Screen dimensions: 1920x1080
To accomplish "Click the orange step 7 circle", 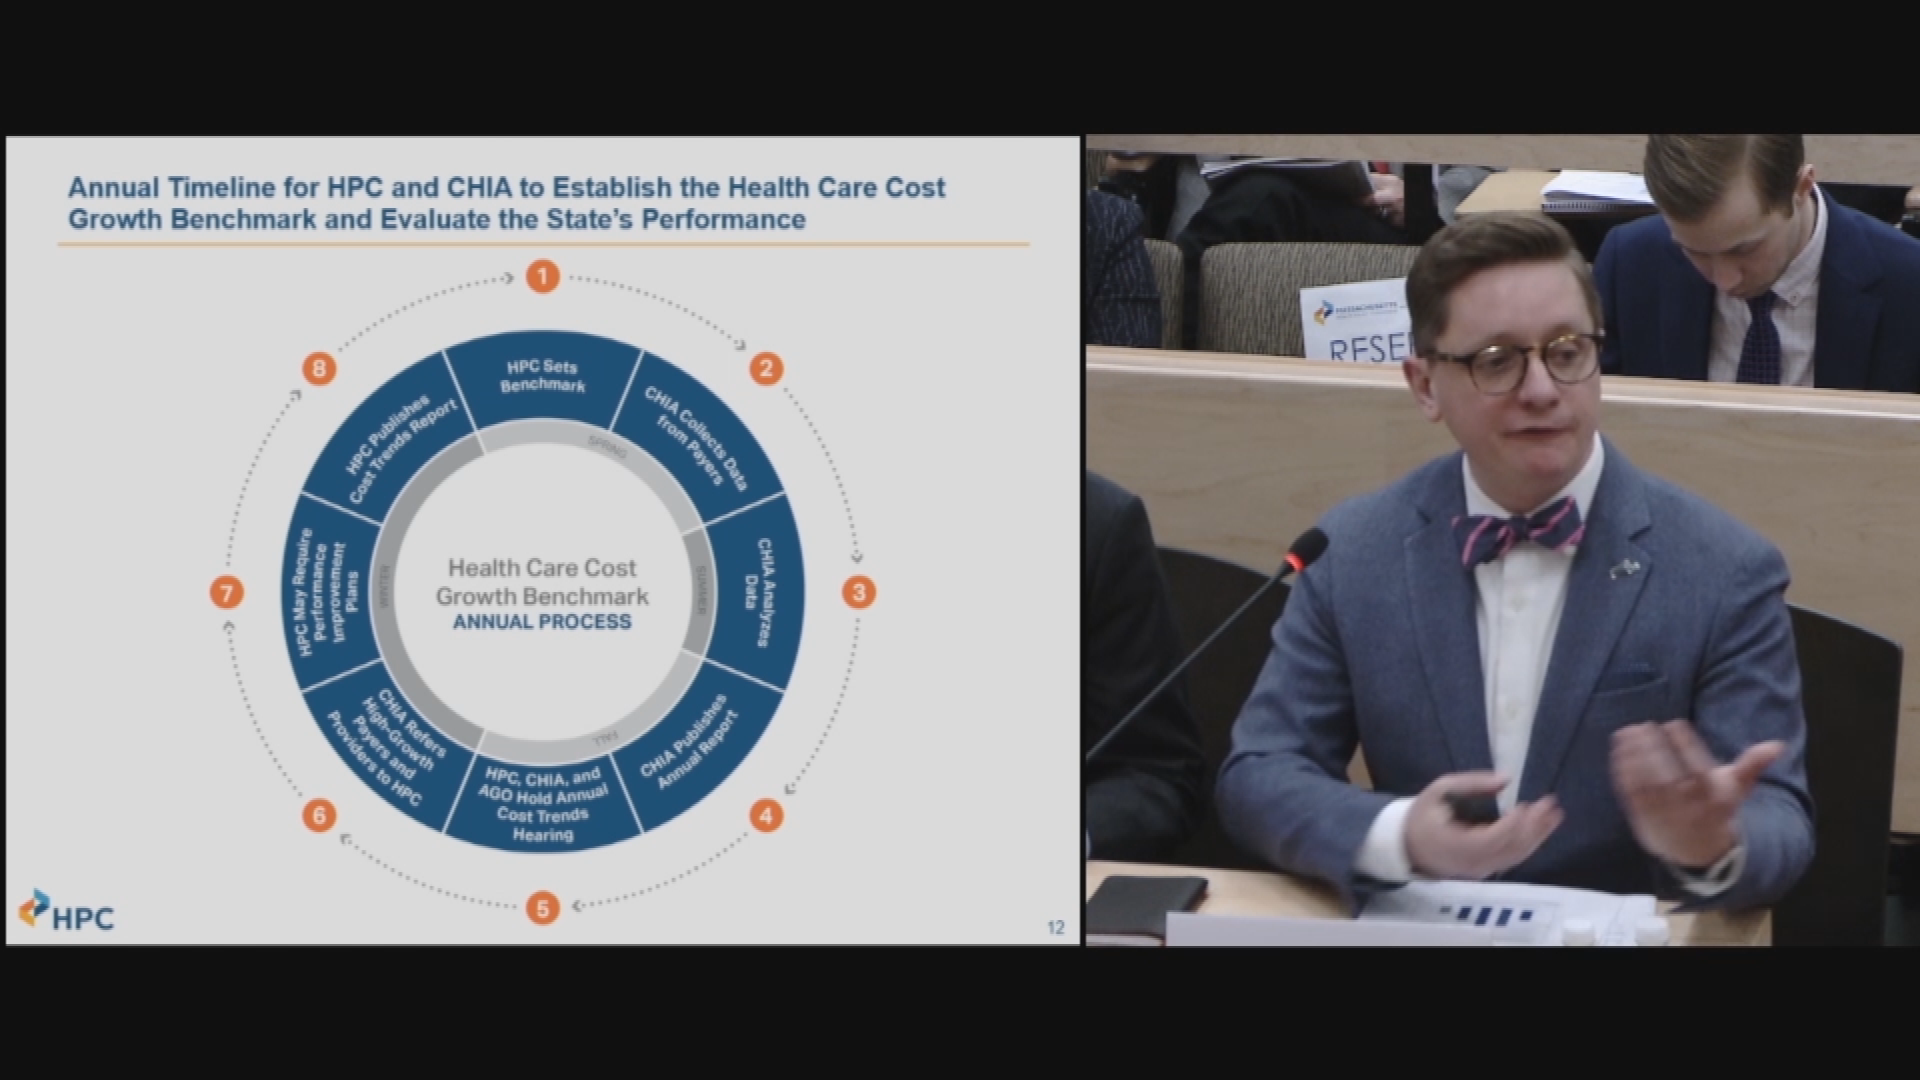I will [x=227, y=593].
